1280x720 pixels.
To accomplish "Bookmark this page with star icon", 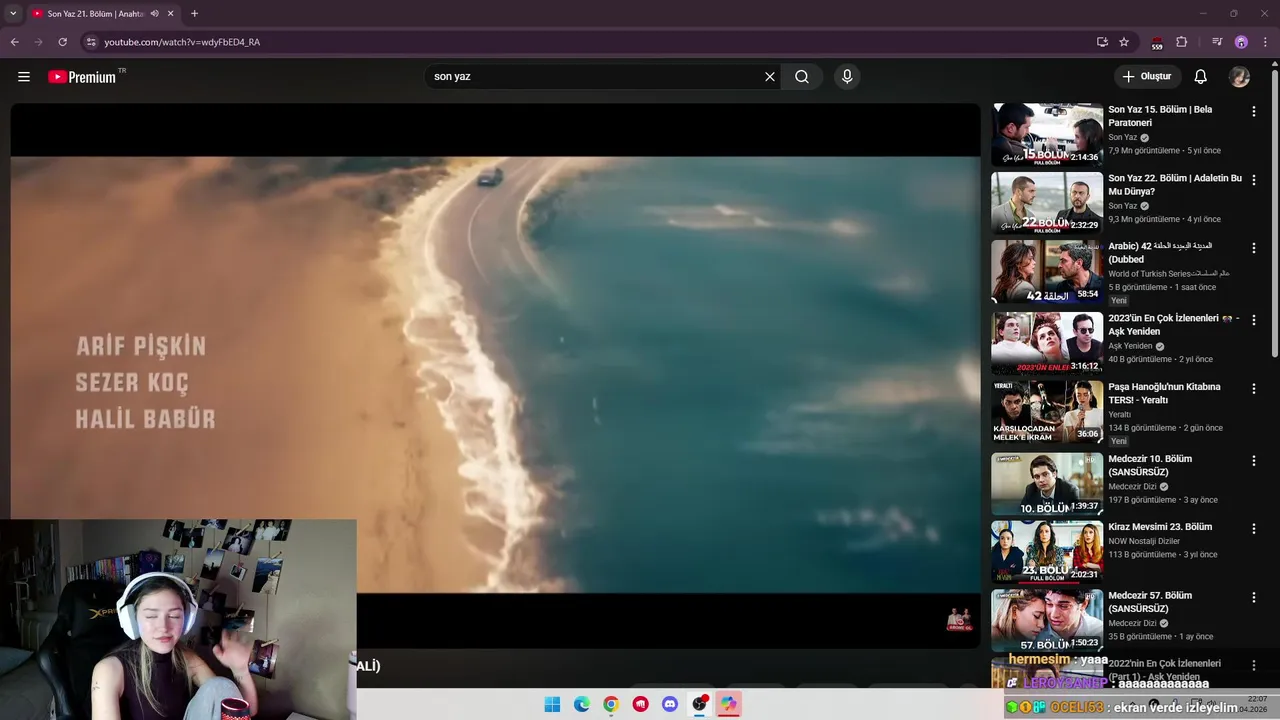I will (1124, 42).
